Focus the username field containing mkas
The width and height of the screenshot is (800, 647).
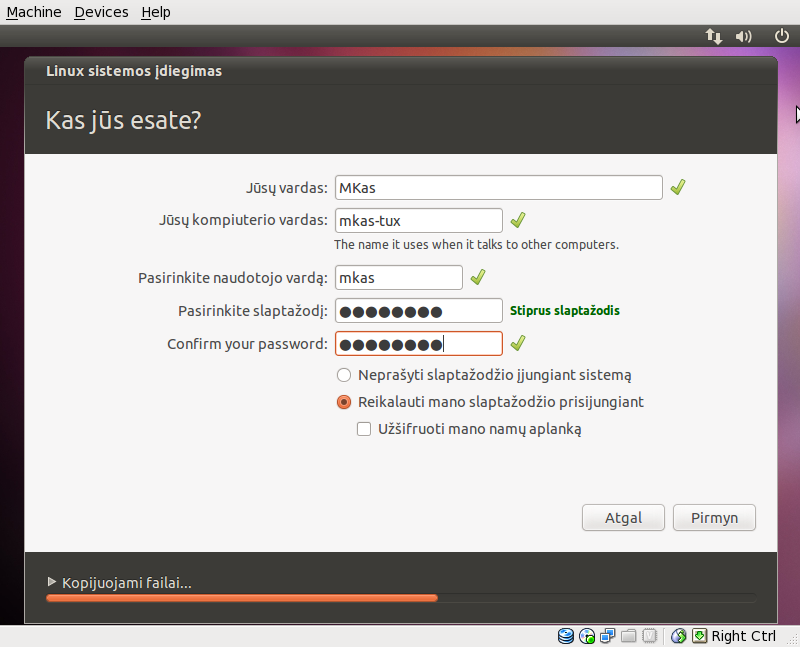(x=398, y=278)
